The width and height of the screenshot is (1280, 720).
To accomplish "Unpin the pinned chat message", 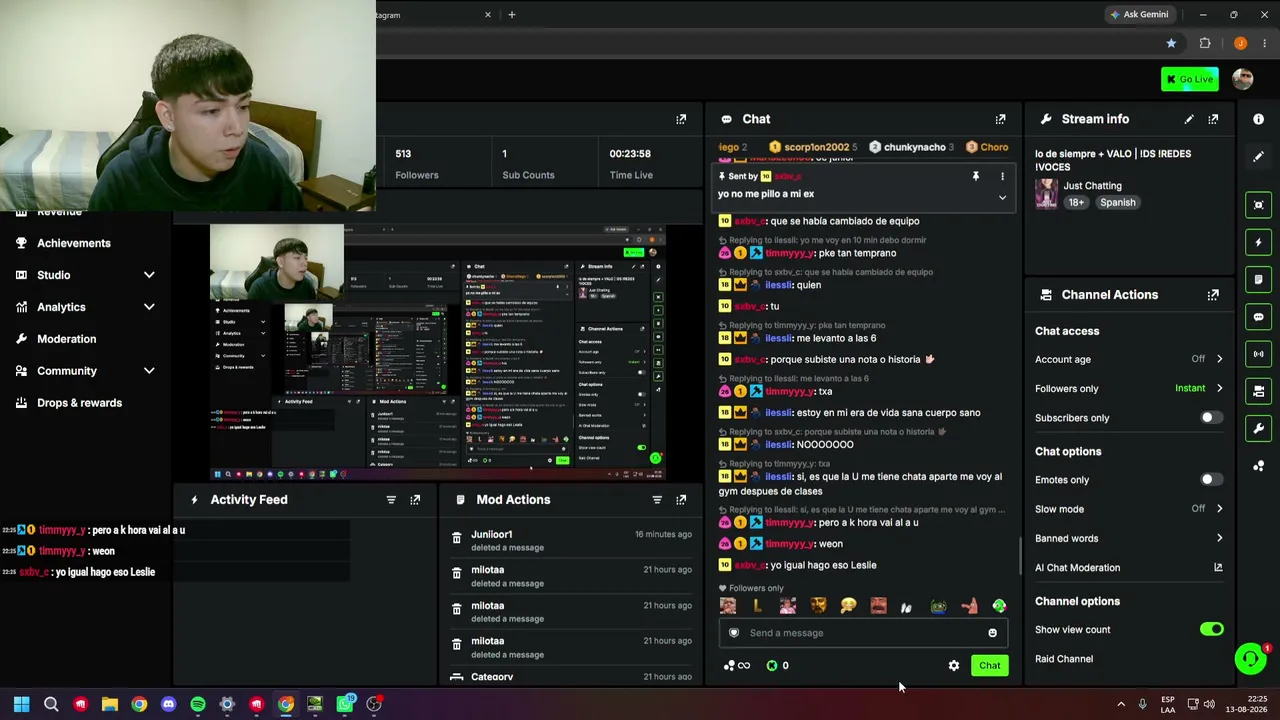I will (975, 176).
